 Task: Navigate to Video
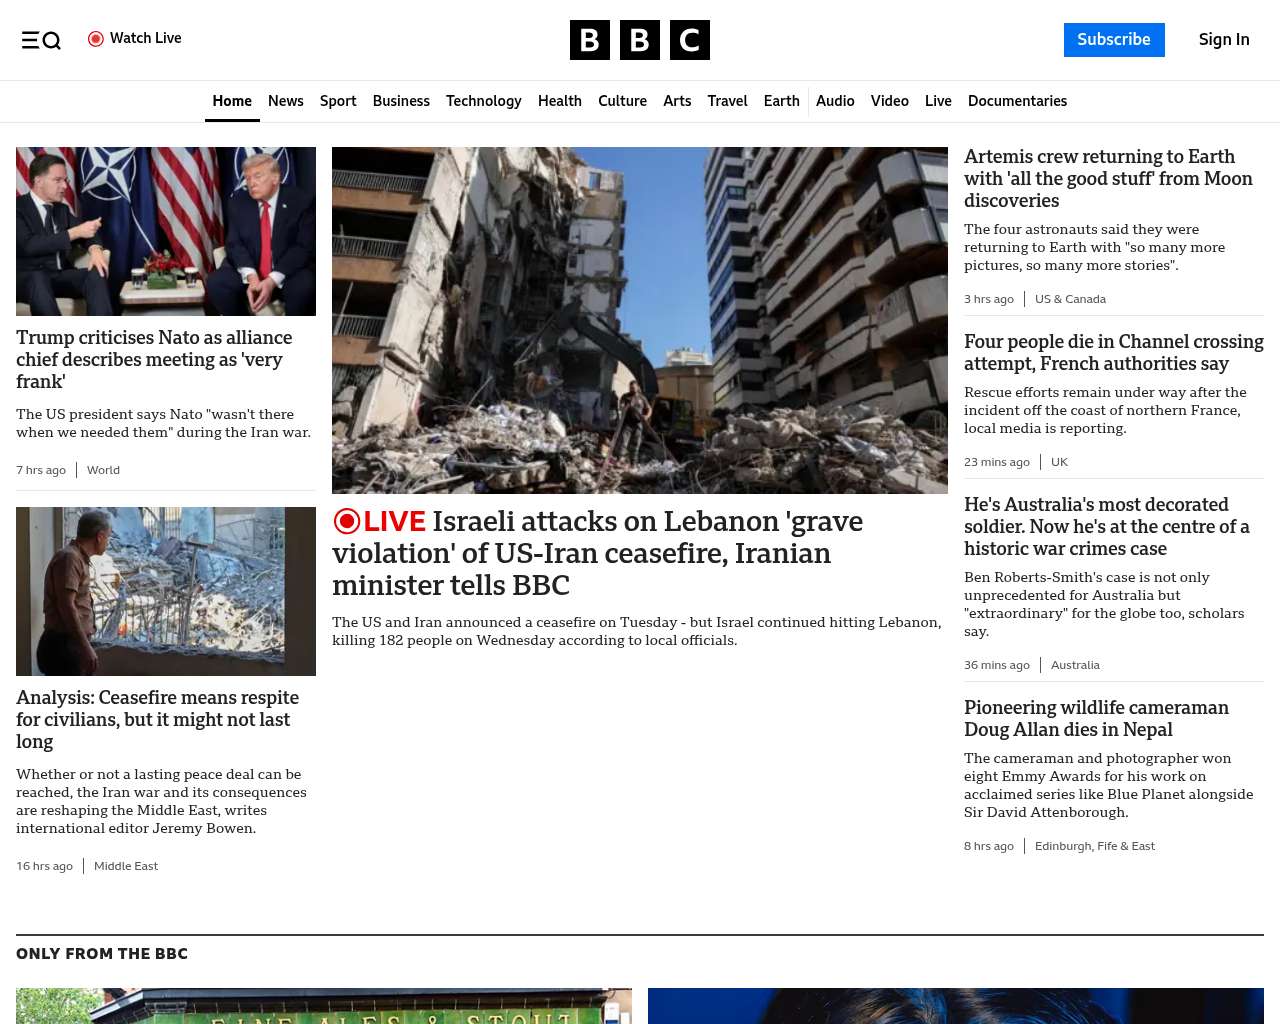(890, 101)
